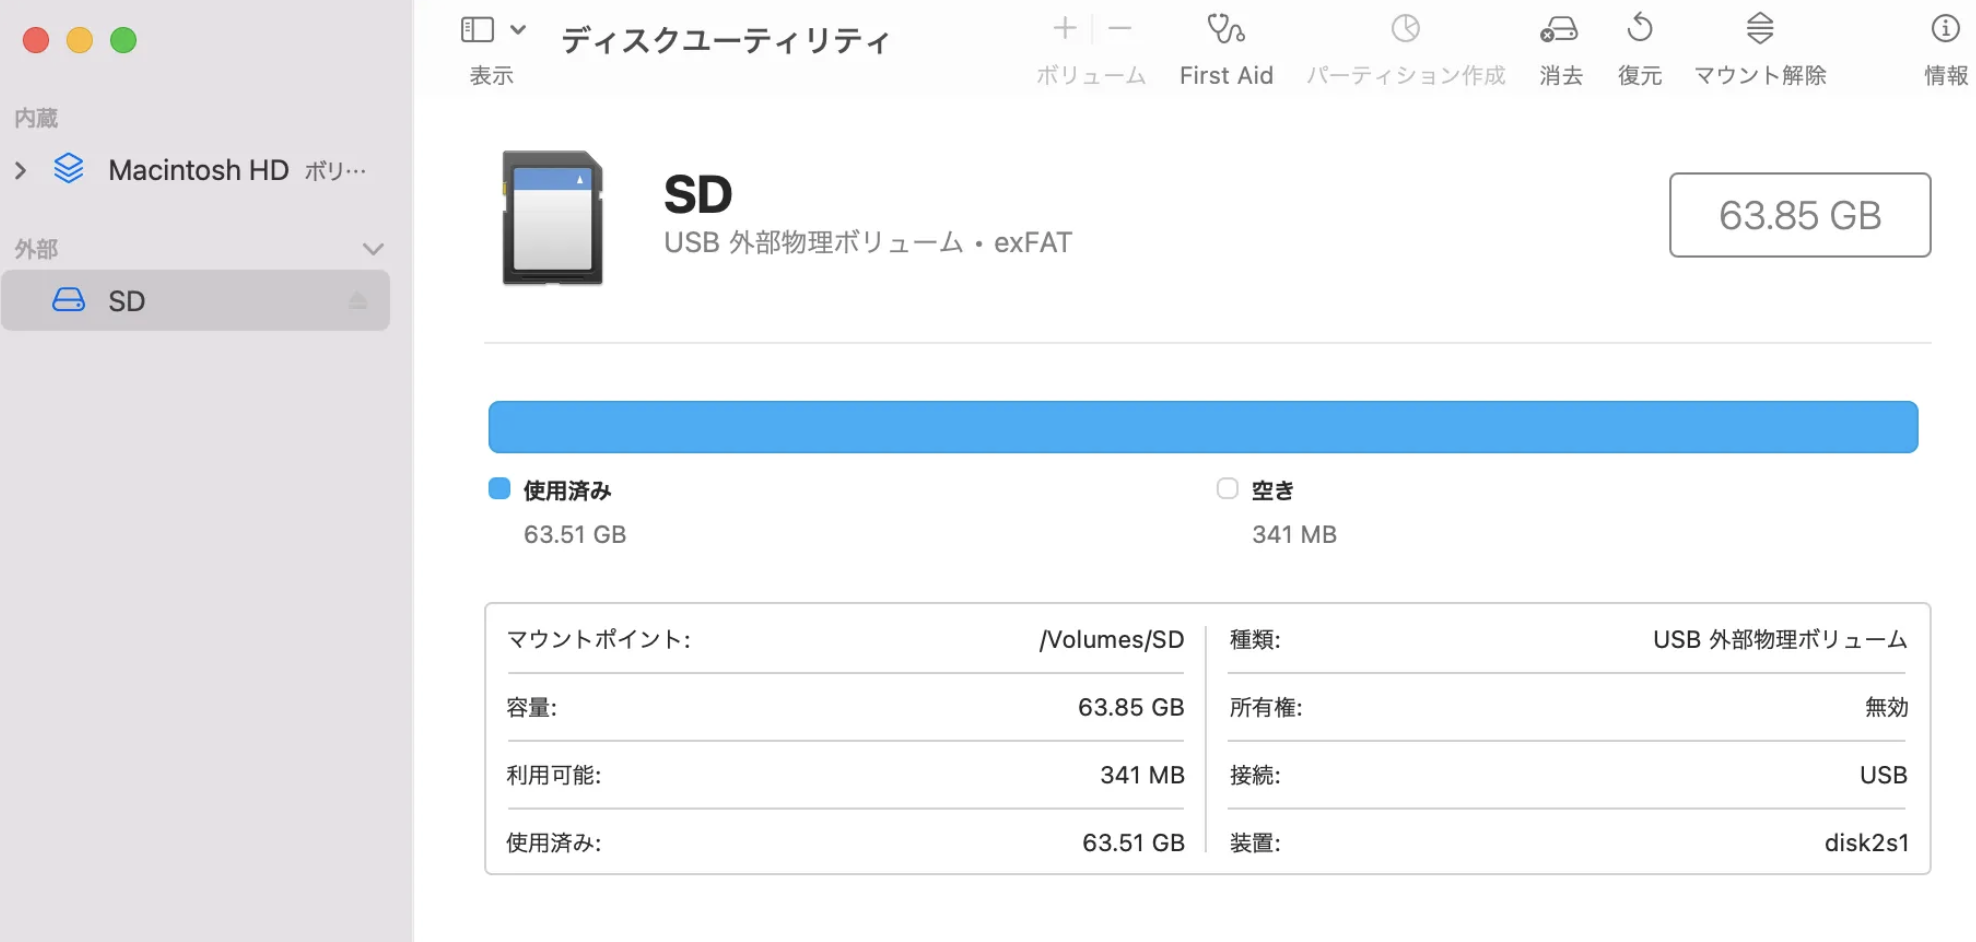1976x942 pixels.
Task: Click the 接続 USB value
Action: [x=1883, y=775]
